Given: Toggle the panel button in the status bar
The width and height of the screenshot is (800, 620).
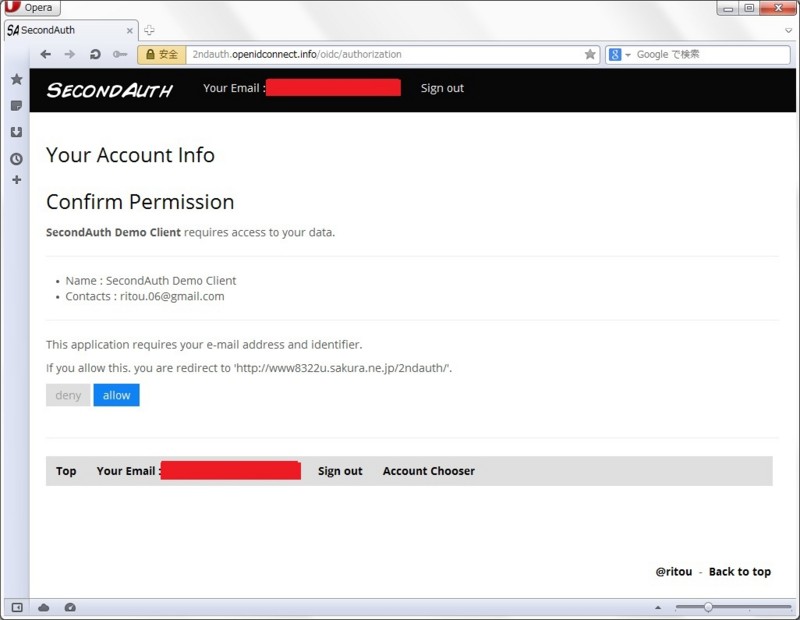Looking at the screenshot, I should pos(17,607).
